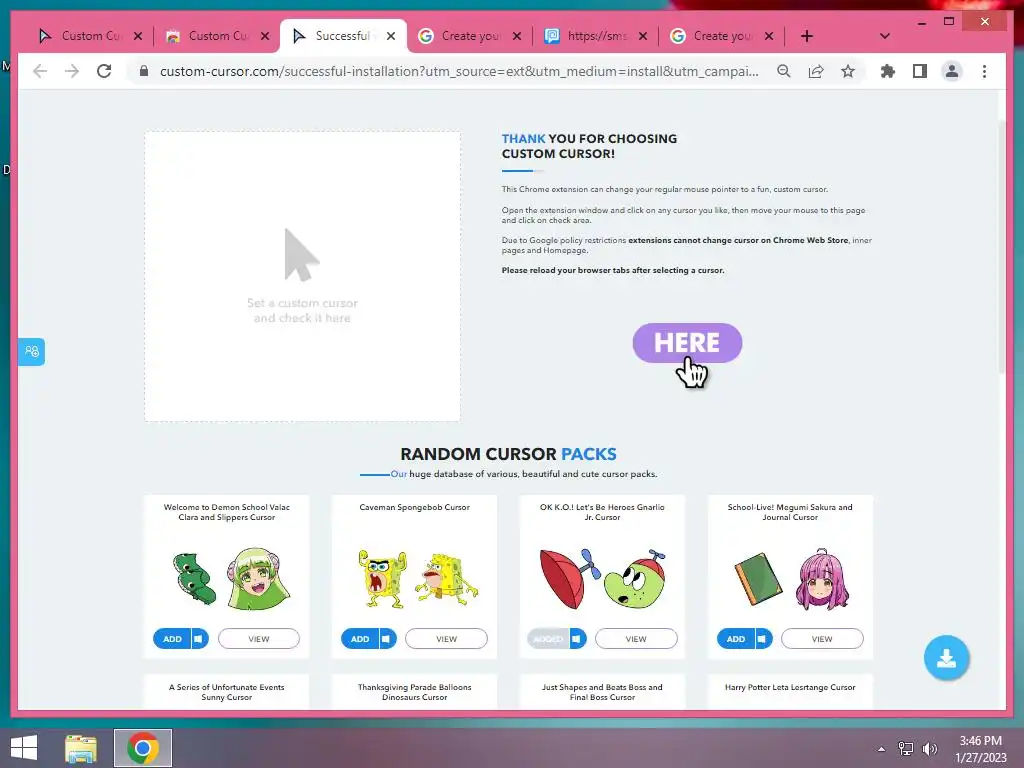Viewport: 1024px width, 768px height.
Task: Go forward to next page
Action: tap(72, 71)
